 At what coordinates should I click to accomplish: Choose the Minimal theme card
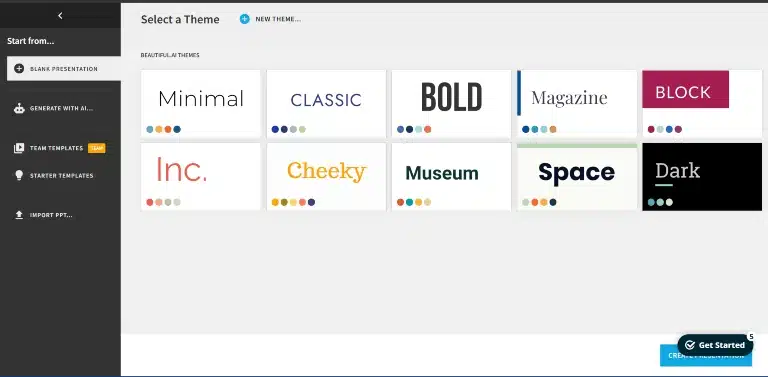(200, 103)
